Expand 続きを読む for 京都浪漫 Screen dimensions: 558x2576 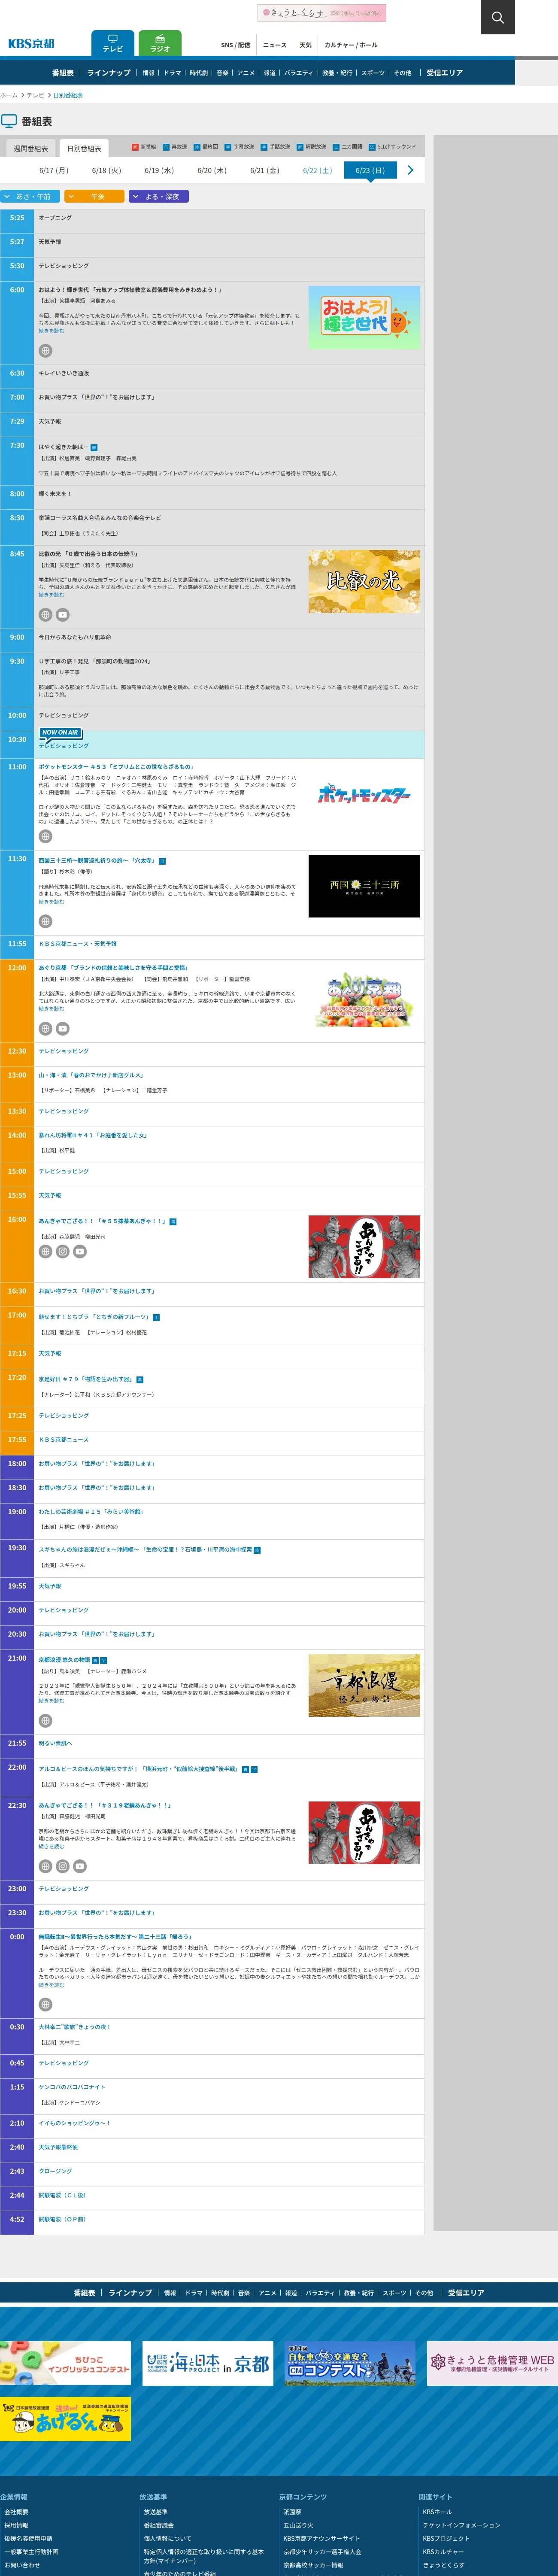coord(51,1700)
